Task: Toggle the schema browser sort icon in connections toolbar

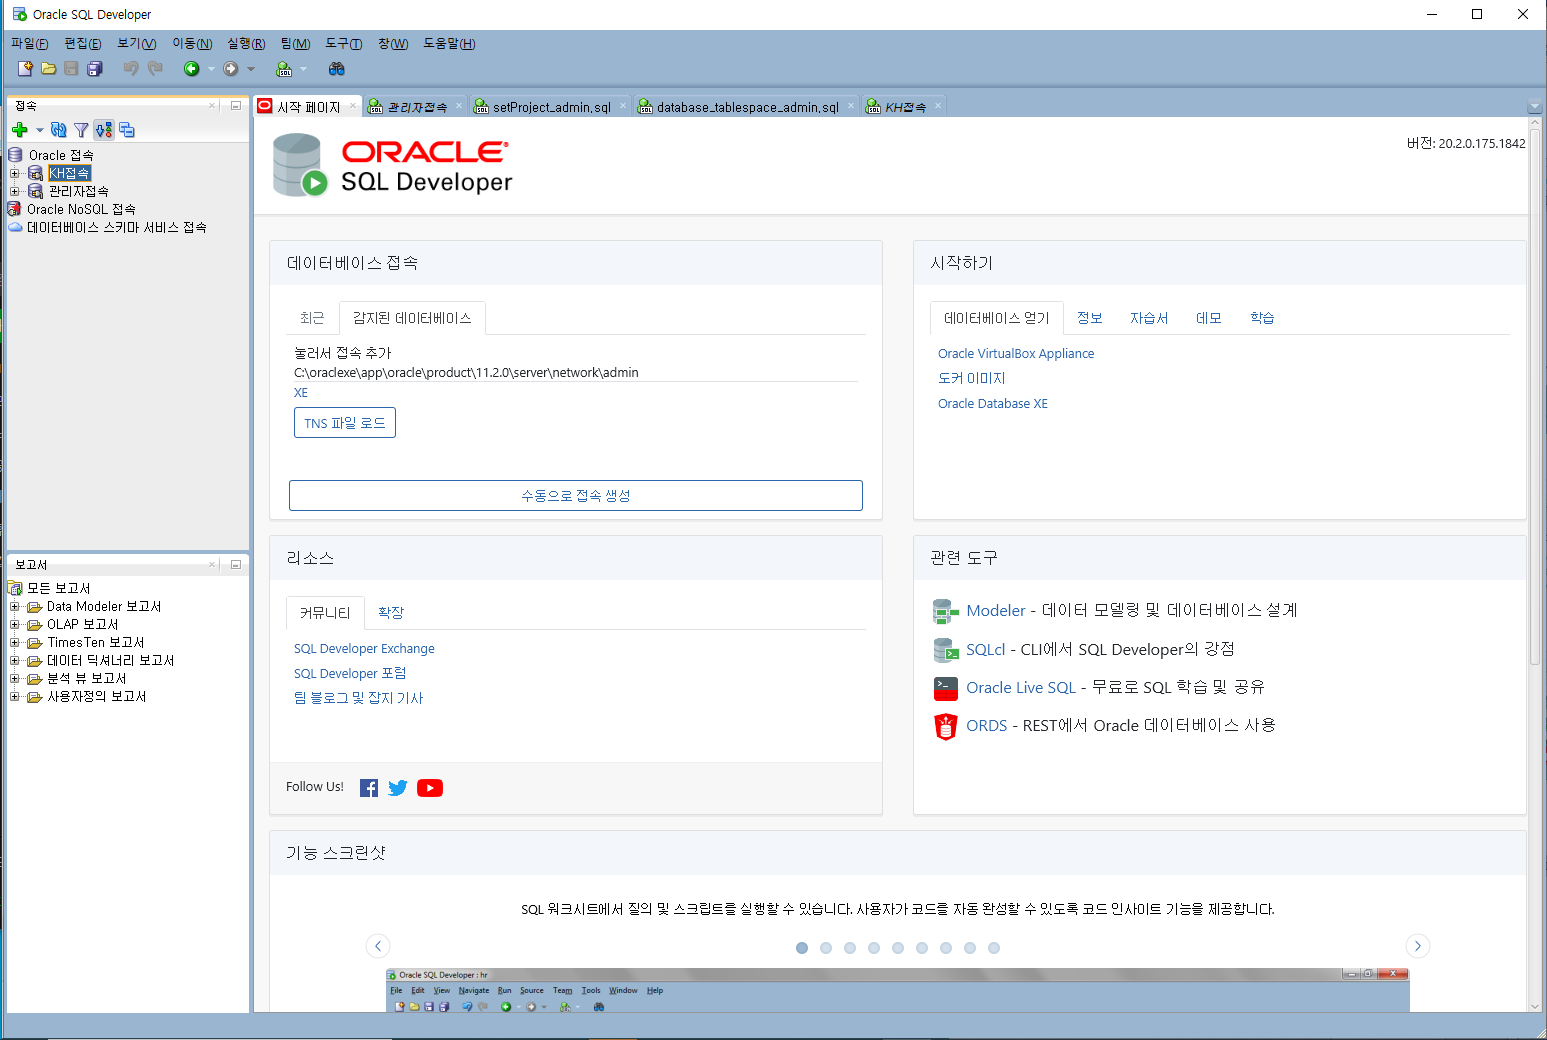Action: click(x=104, y=130)
